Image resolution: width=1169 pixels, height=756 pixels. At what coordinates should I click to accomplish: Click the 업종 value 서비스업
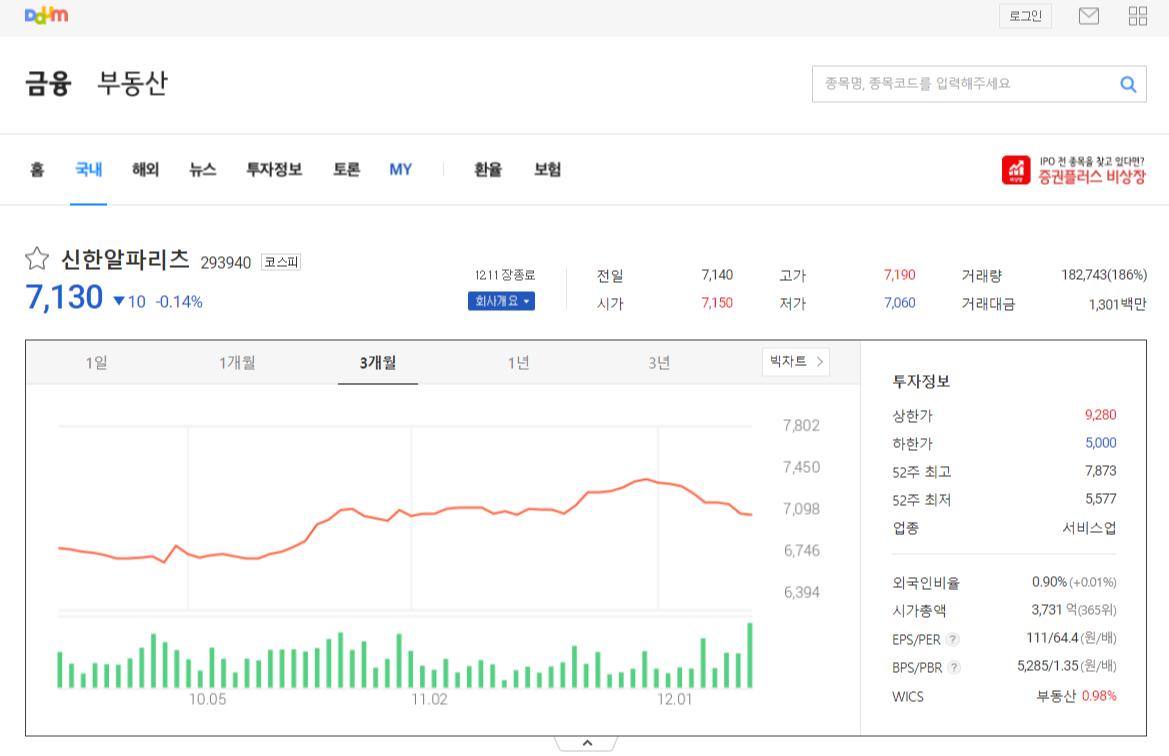[x=1089, y=529]
